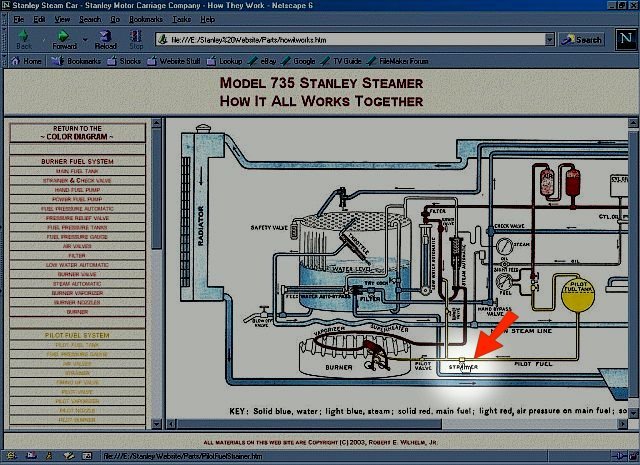Click the diagram horizontal scroll right arrow
Screen dimensions: 640x465
click(x=622, y=424)
